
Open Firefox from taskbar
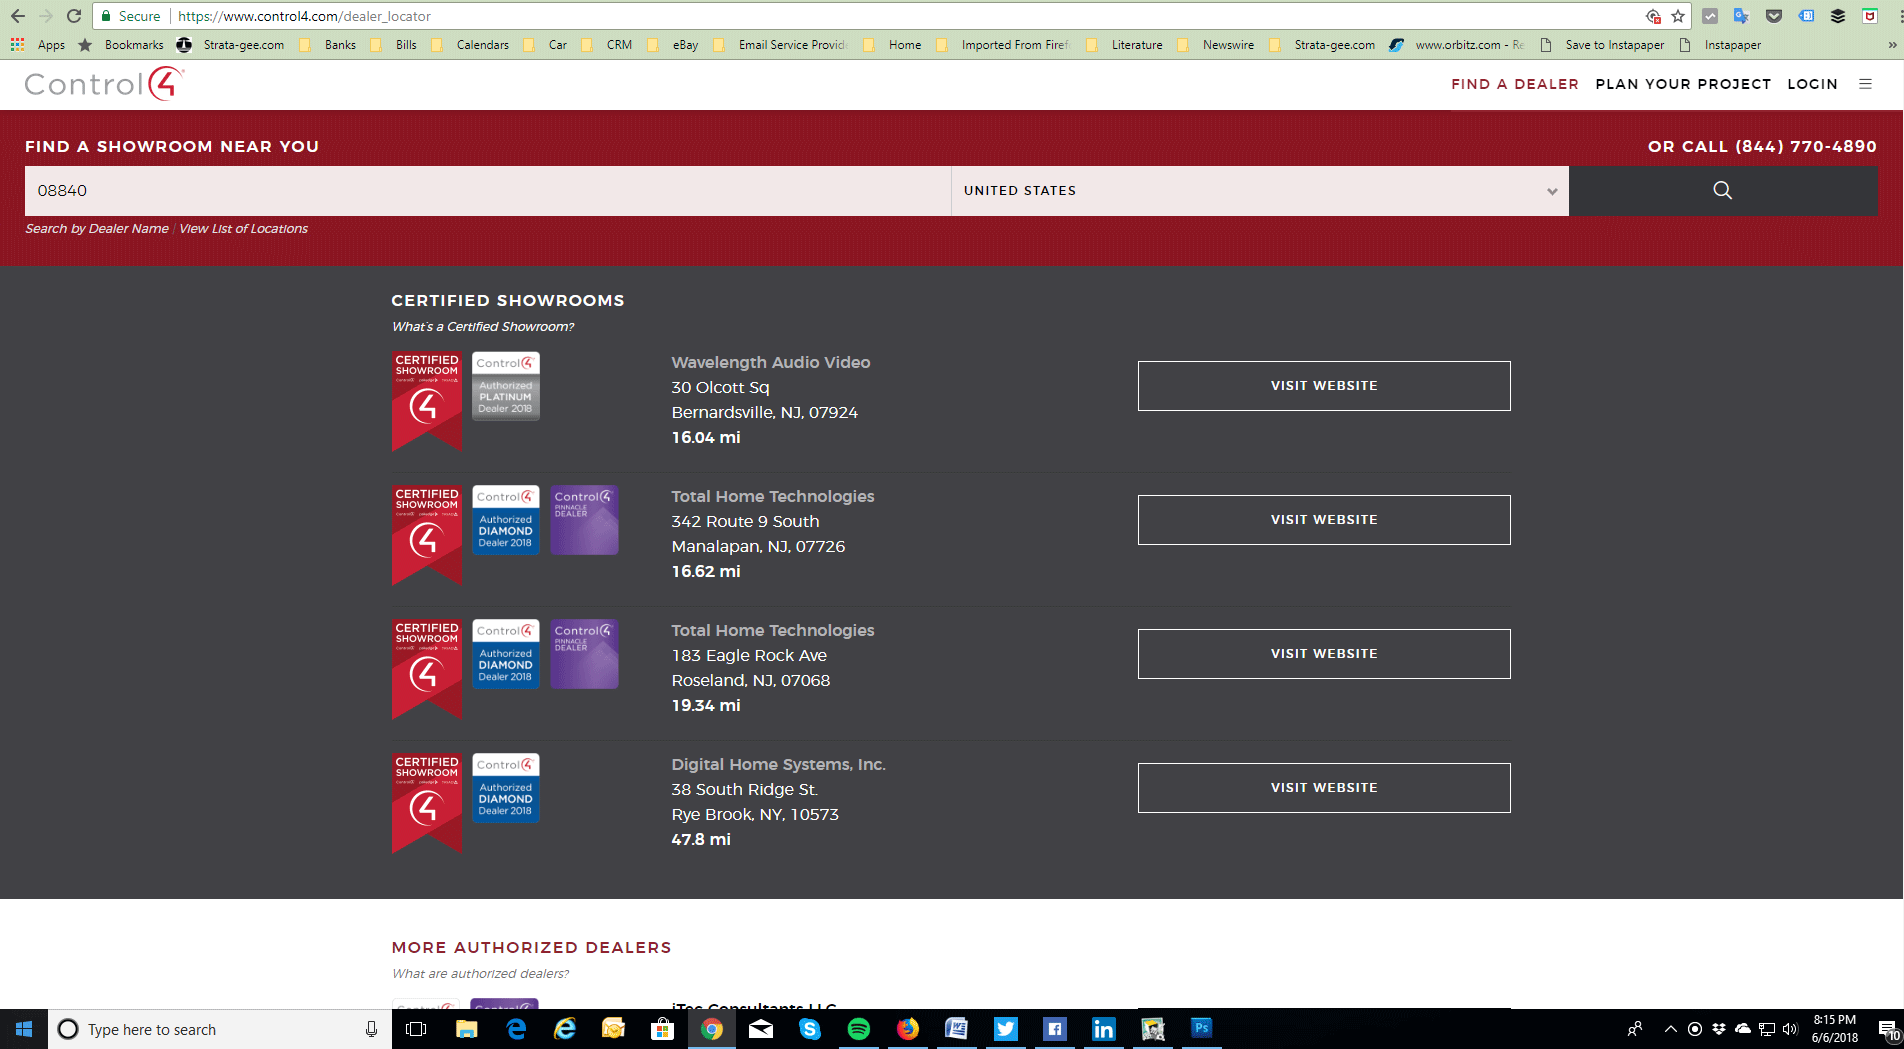tap(908, 1029)
